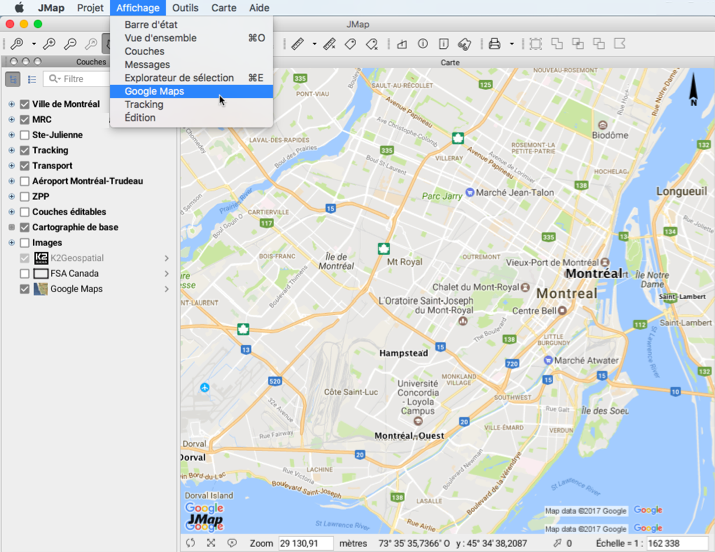The height and width of the screenshot is (552, 715).
Task: Uncheck the Tracking layer checkbox
Action: (25, 150)
